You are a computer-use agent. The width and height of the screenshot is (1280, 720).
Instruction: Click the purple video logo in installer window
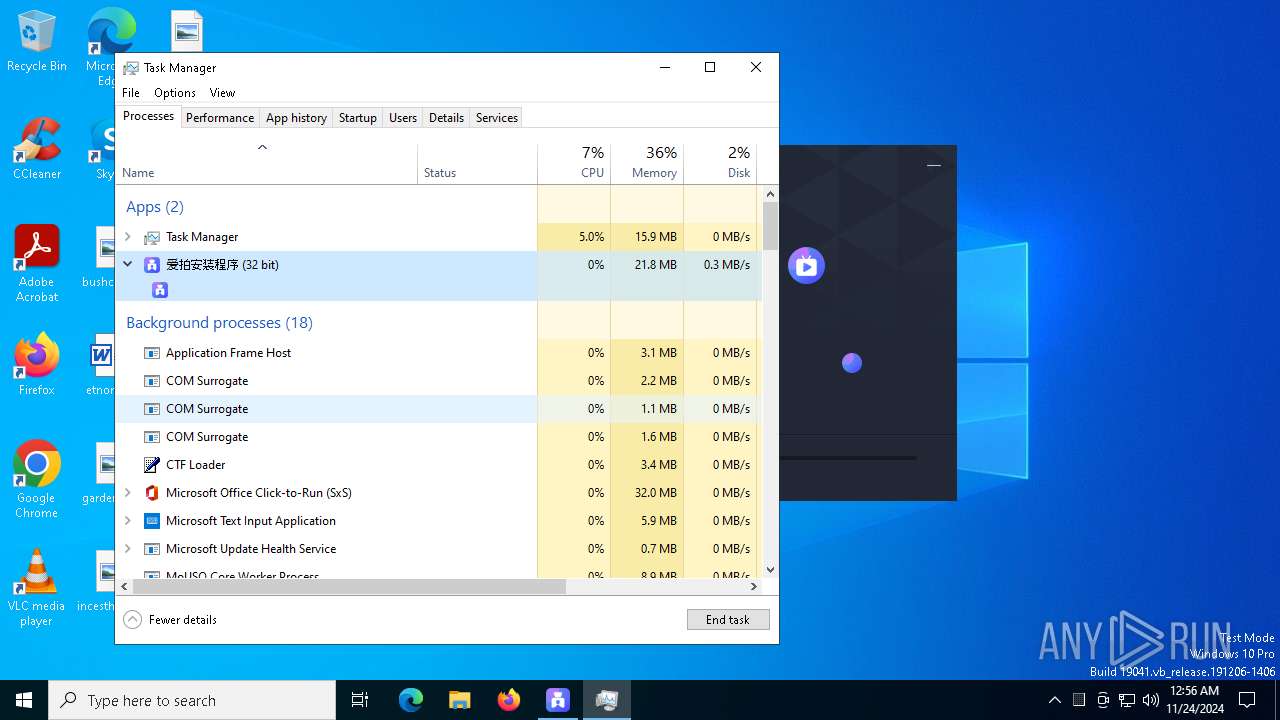coord(806,266)
